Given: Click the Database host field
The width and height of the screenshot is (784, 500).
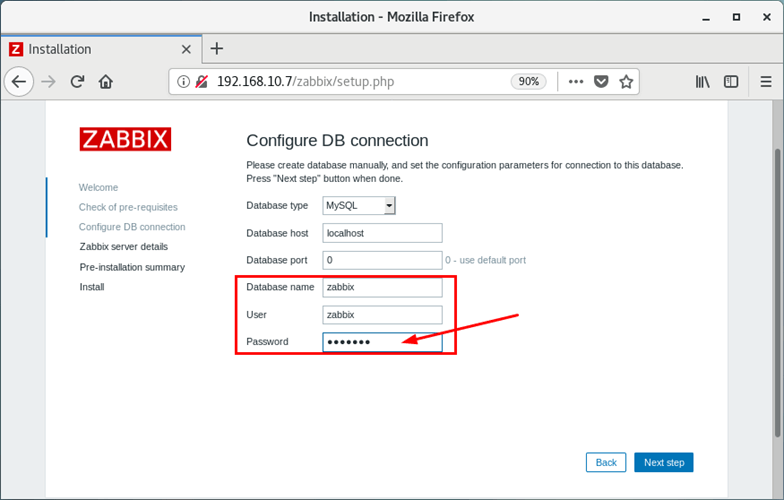Looking at the screenshot, I should point(382,233).
